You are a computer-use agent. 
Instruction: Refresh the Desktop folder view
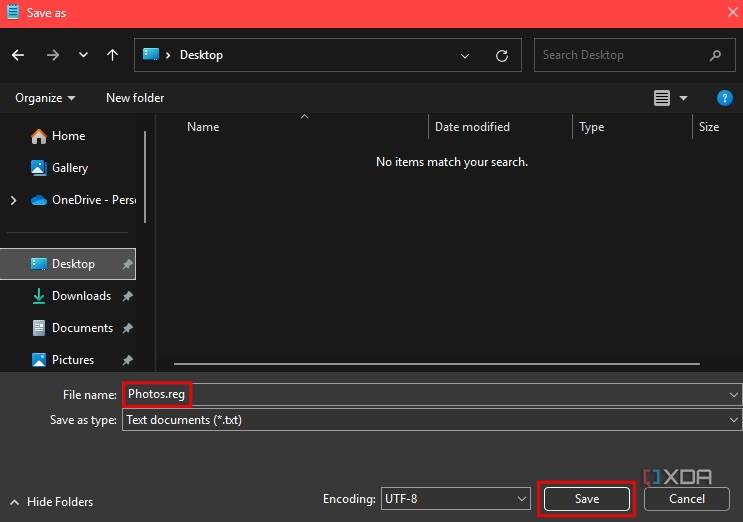click(502, 56)
